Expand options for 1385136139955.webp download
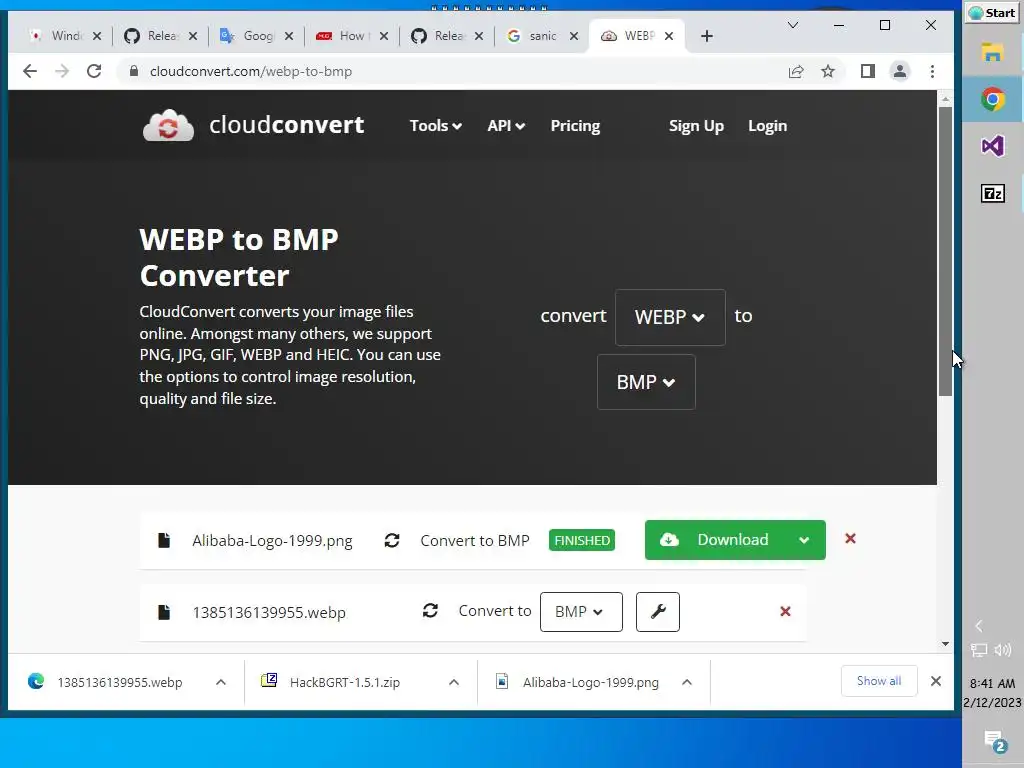Image resolution: width=1024 pixels, height=768 pixels. [221, 682]
